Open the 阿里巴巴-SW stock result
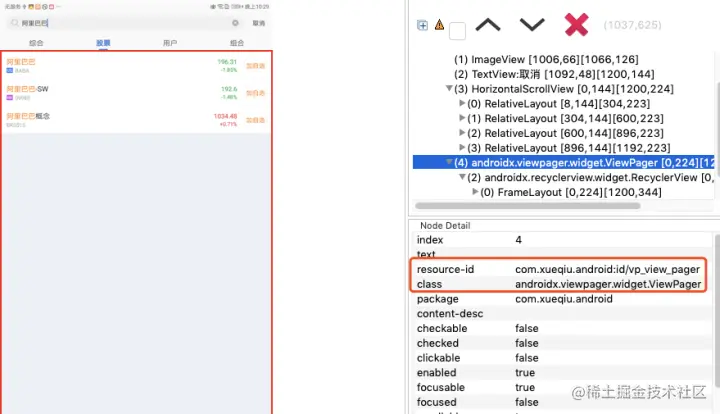The height and width of the screenshot is (414, 720). coord(136,93)
